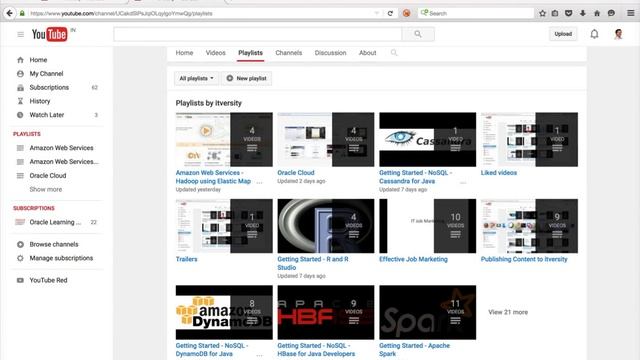
Task: Open Publishing Content to Itversity link
Action: [524, 260]
